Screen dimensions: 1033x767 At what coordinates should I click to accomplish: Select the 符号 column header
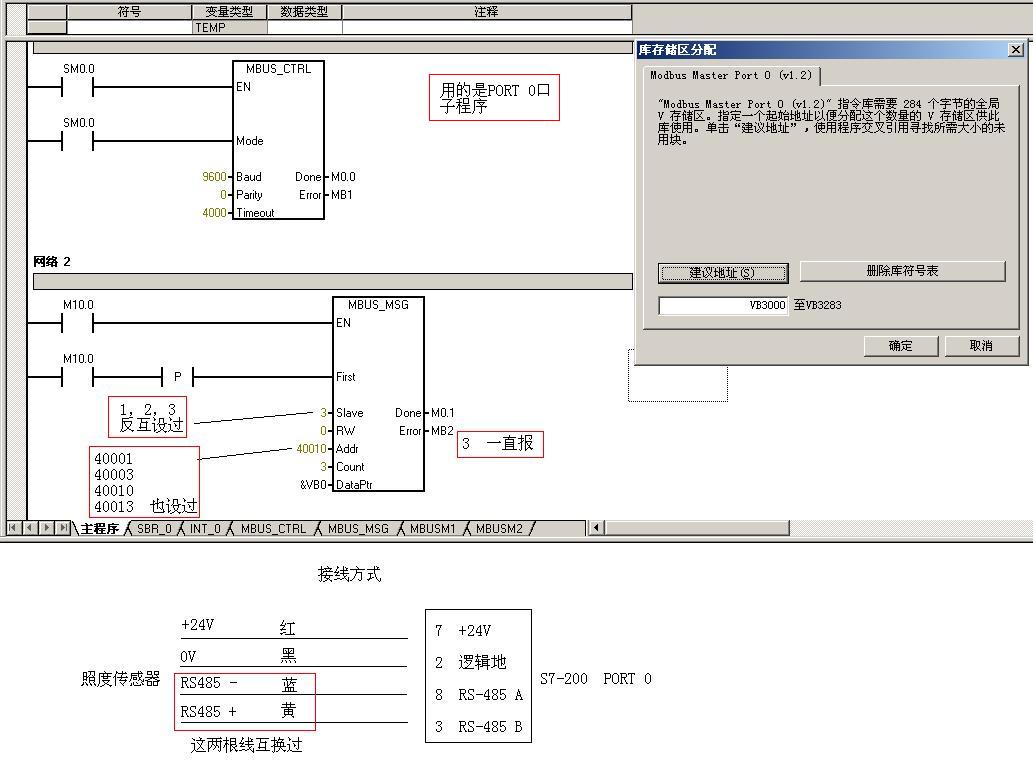pyautogui.click(x=129, y=12)
